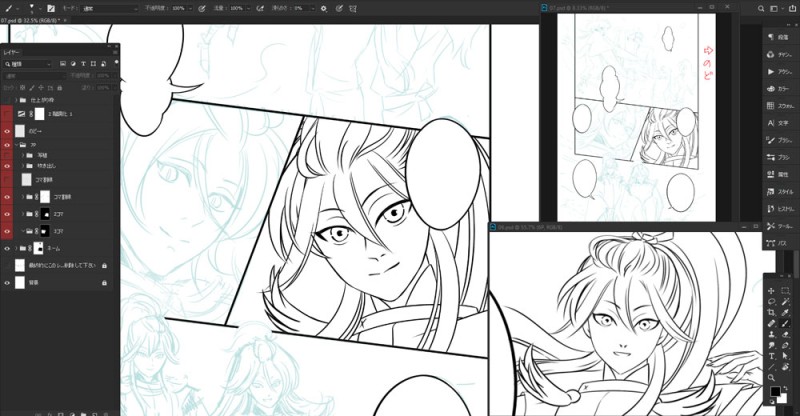This screenshot has width=800, height=416.
Task: Select the Lasso tool
Action: coord(771,302)
